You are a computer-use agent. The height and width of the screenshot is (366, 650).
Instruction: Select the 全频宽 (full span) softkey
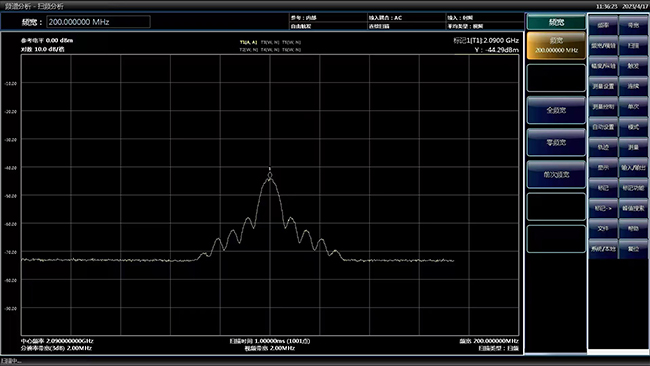556,110
